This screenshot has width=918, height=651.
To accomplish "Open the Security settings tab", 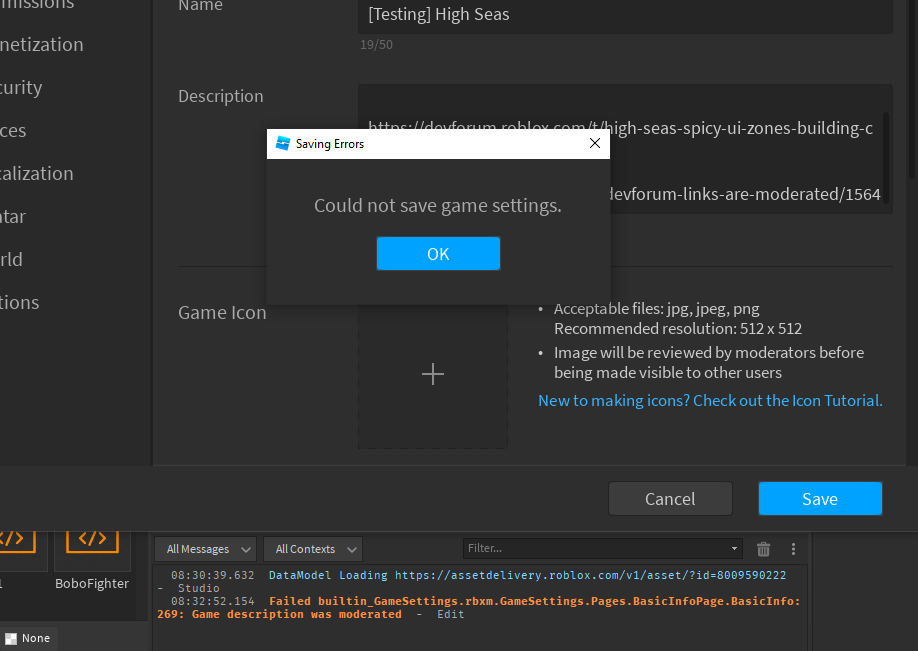I will click(x=20, y=87).
